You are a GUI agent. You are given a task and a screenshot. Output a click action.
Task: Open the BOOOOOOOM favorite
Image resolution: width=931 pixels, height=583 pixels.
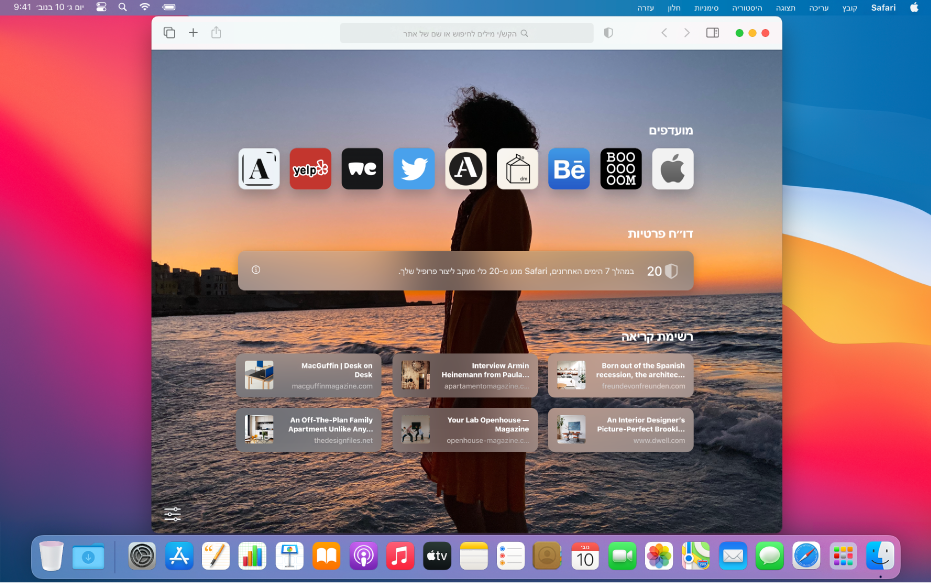pyautogui.click(x=621, y=169)
